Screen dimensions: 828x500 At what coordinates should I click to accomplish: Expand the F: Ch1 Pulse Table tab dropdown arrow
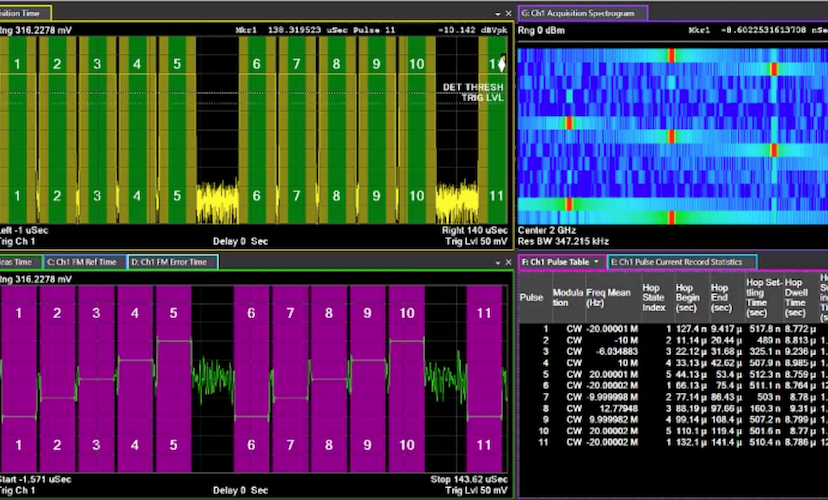click(x=597, y=262)
